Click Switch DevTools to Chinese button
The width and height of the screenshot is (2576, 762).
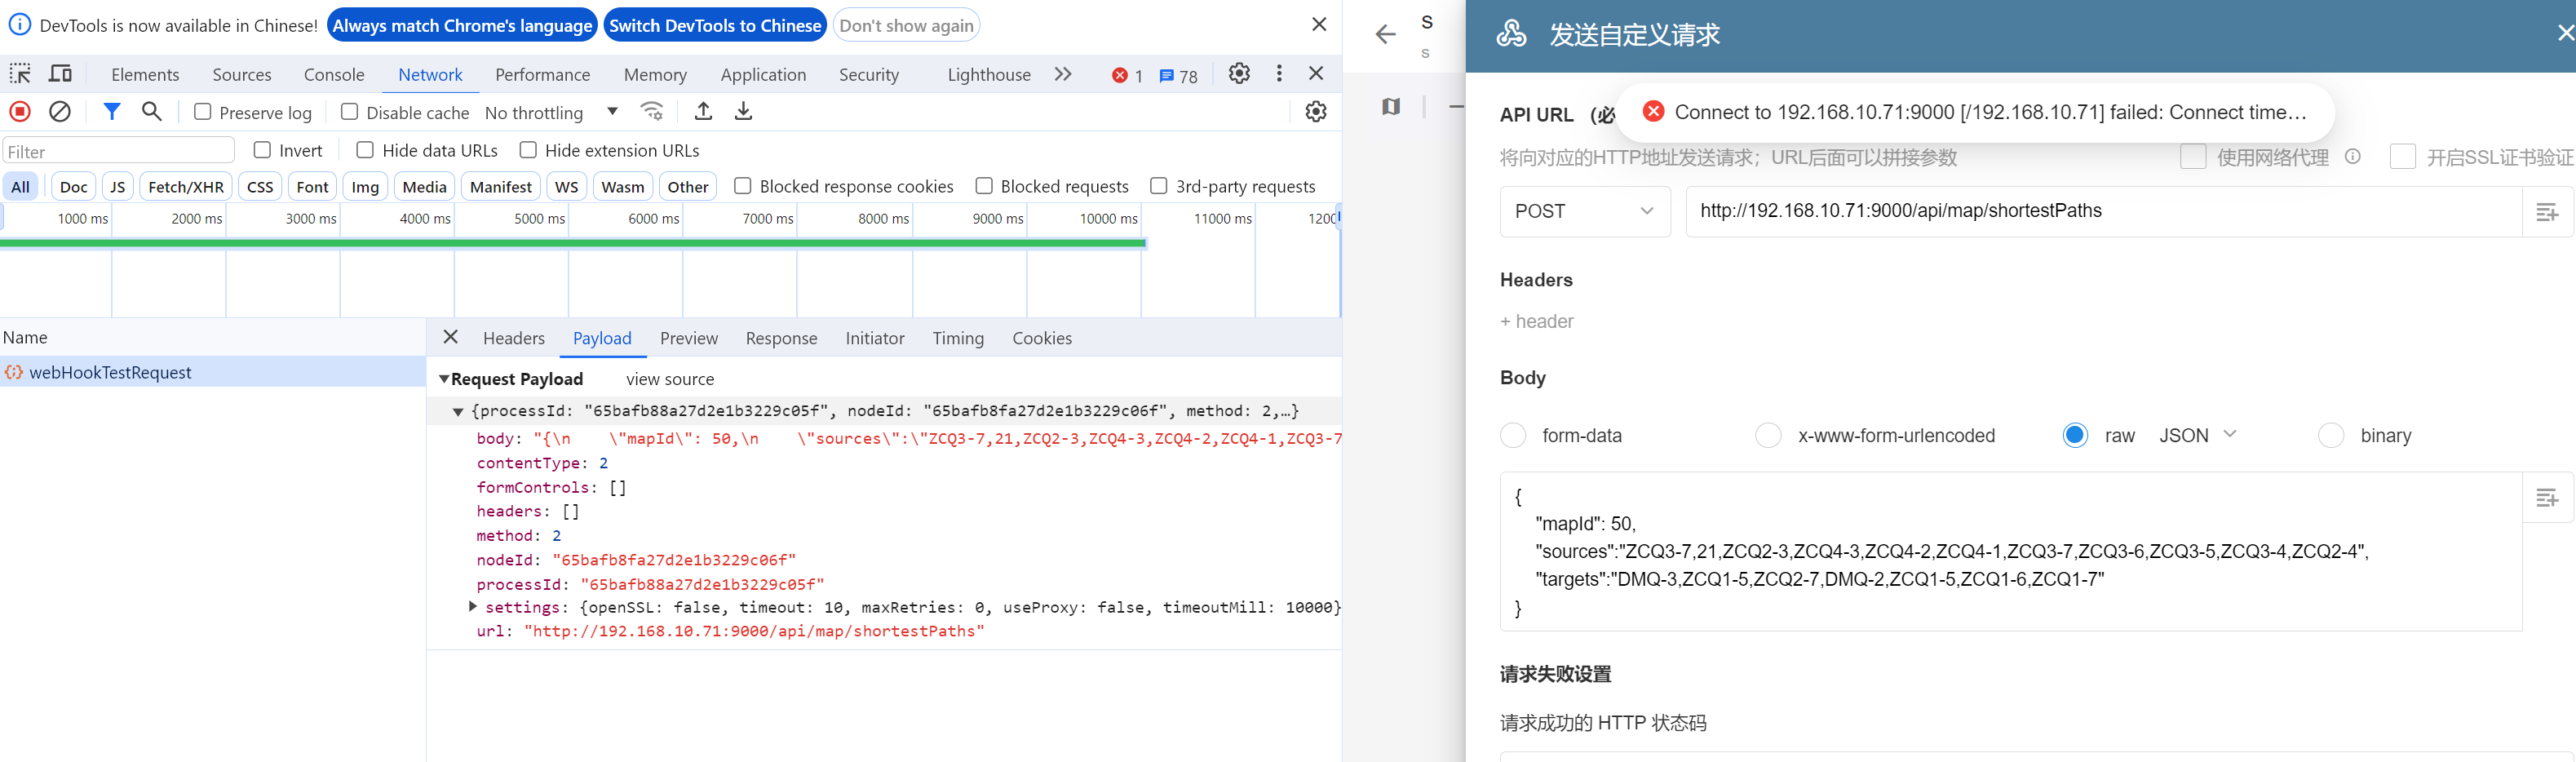tap(715, 25)
